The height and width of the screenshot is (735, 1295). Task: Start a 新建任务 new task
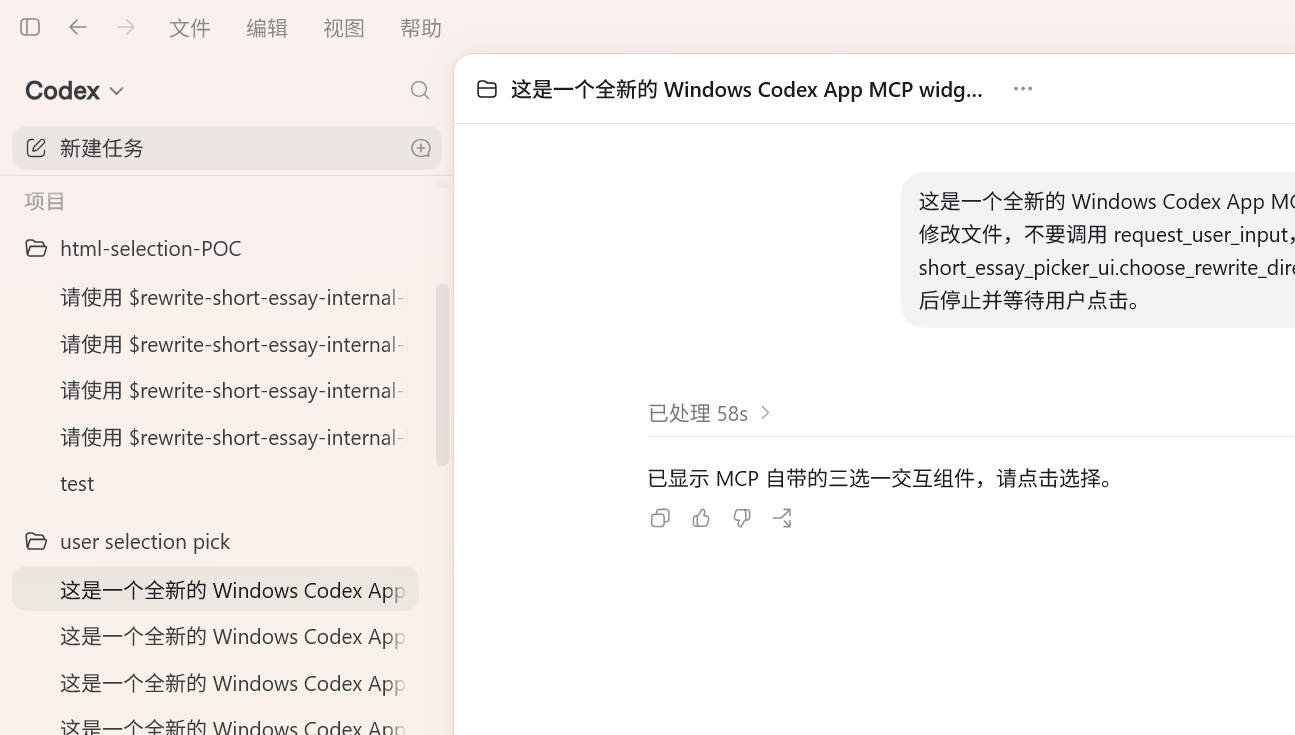tap(227, 148)
